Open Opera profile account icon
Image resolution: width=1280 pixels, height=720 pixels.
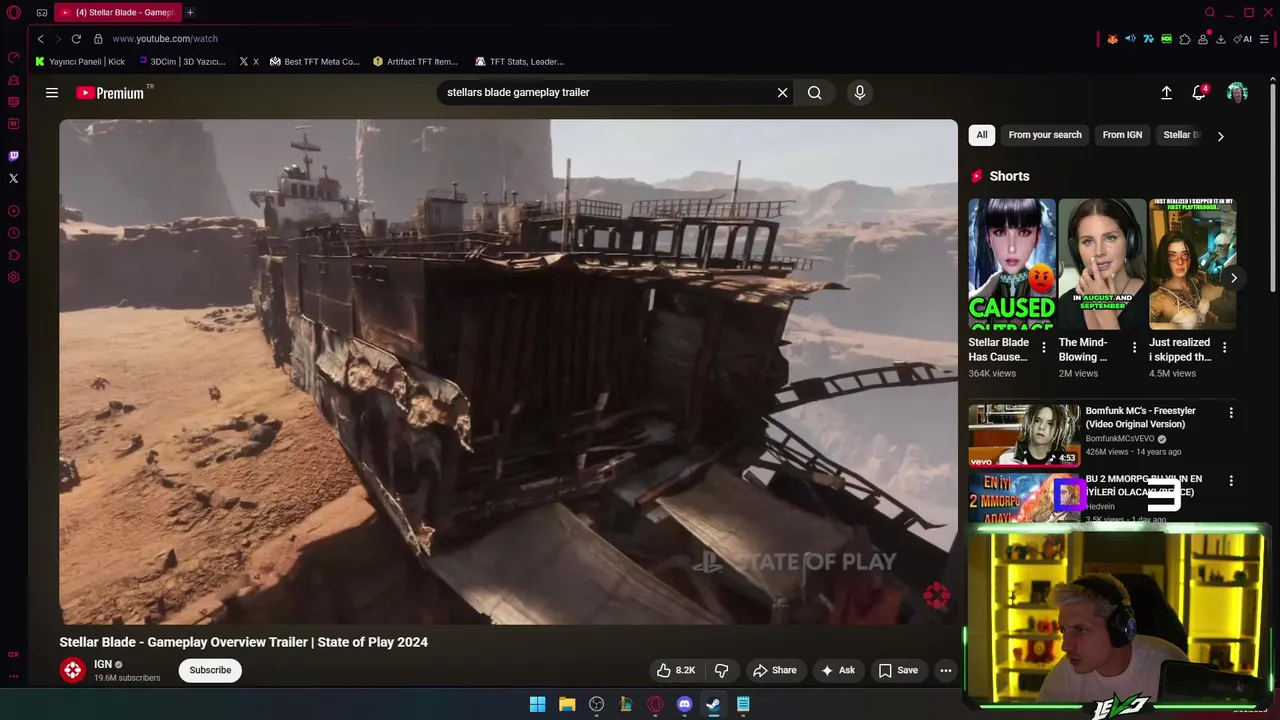(x=1203, y=39)
